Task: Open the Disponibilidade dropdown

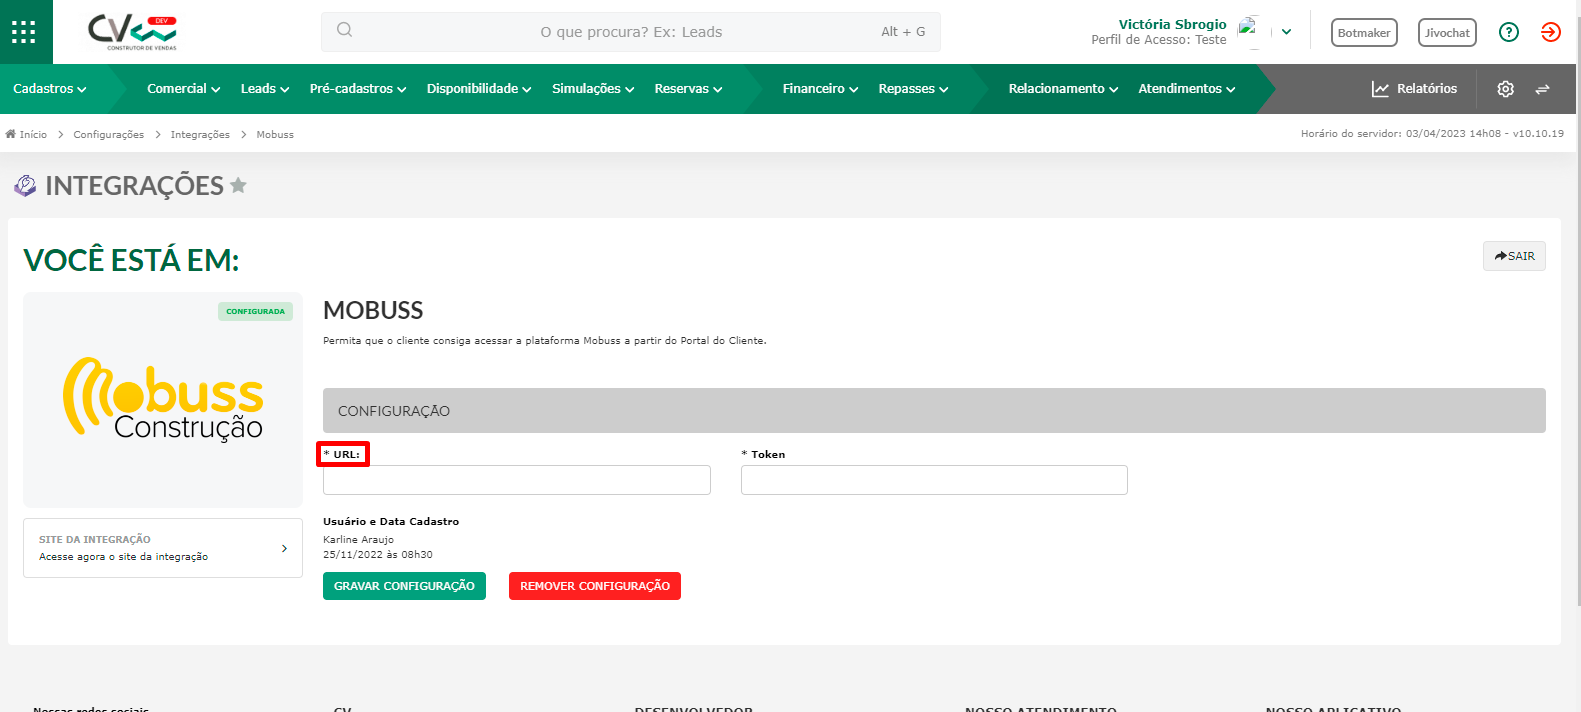Action: 479,89
